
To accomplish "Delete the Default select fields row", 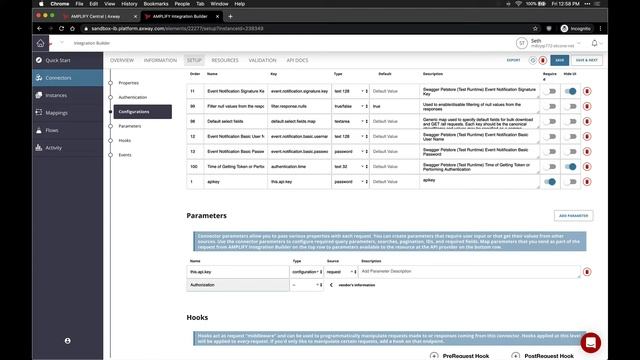I will coord(587,122).
